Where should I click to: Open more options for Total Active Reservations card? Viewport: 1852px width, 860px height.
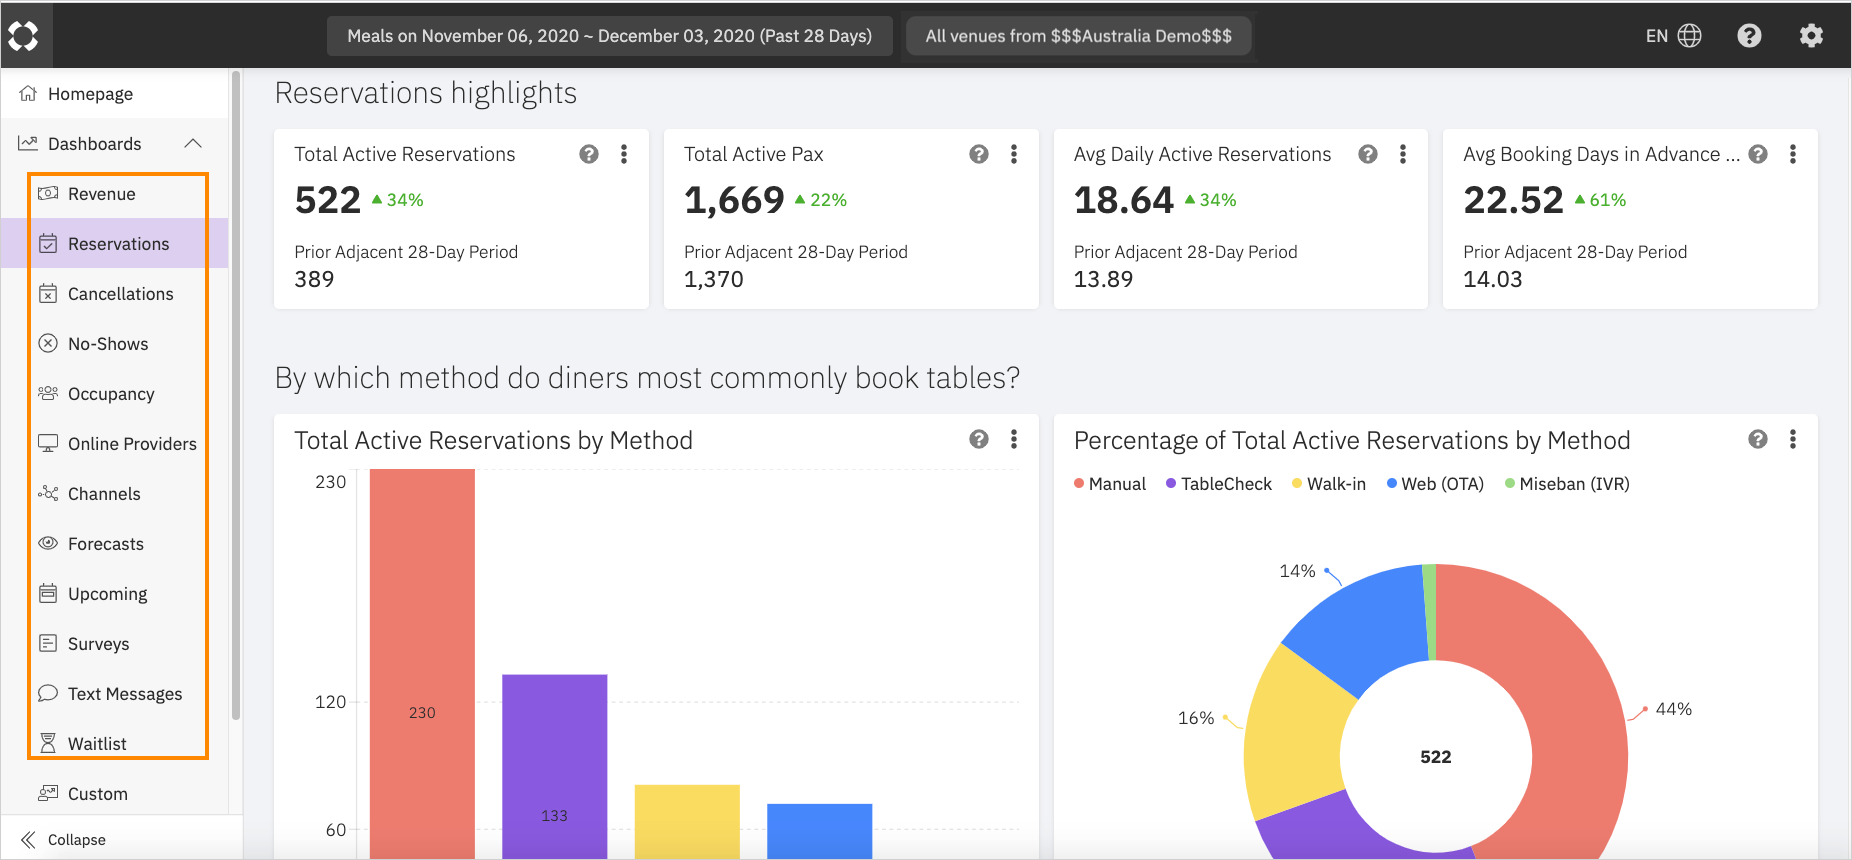(x=624, y=154)
